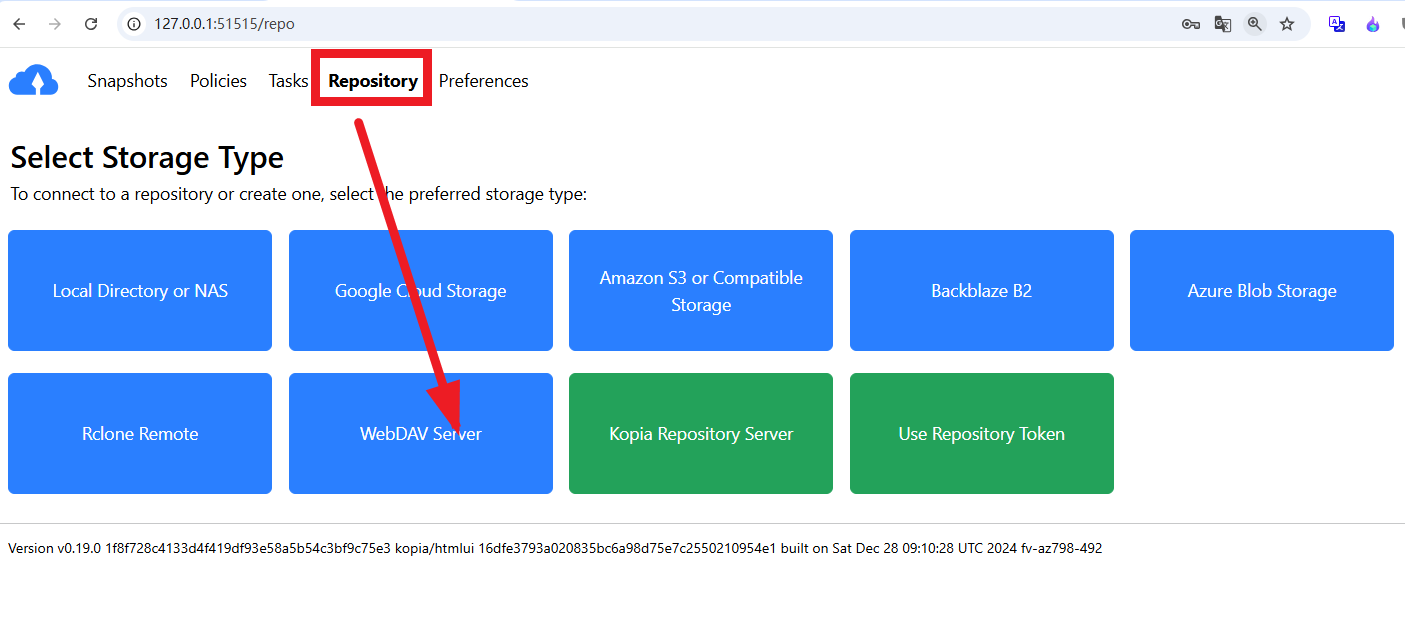Open the password key icon
The image size is (1405, 627).
coord(1190,24)
